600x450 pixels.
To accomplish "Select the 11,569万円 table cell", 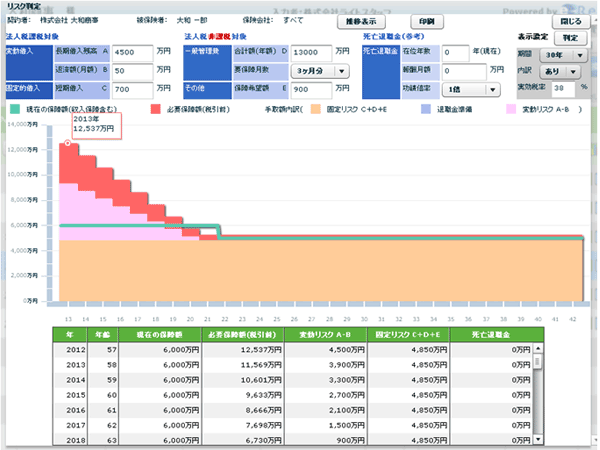I will 243,365.
